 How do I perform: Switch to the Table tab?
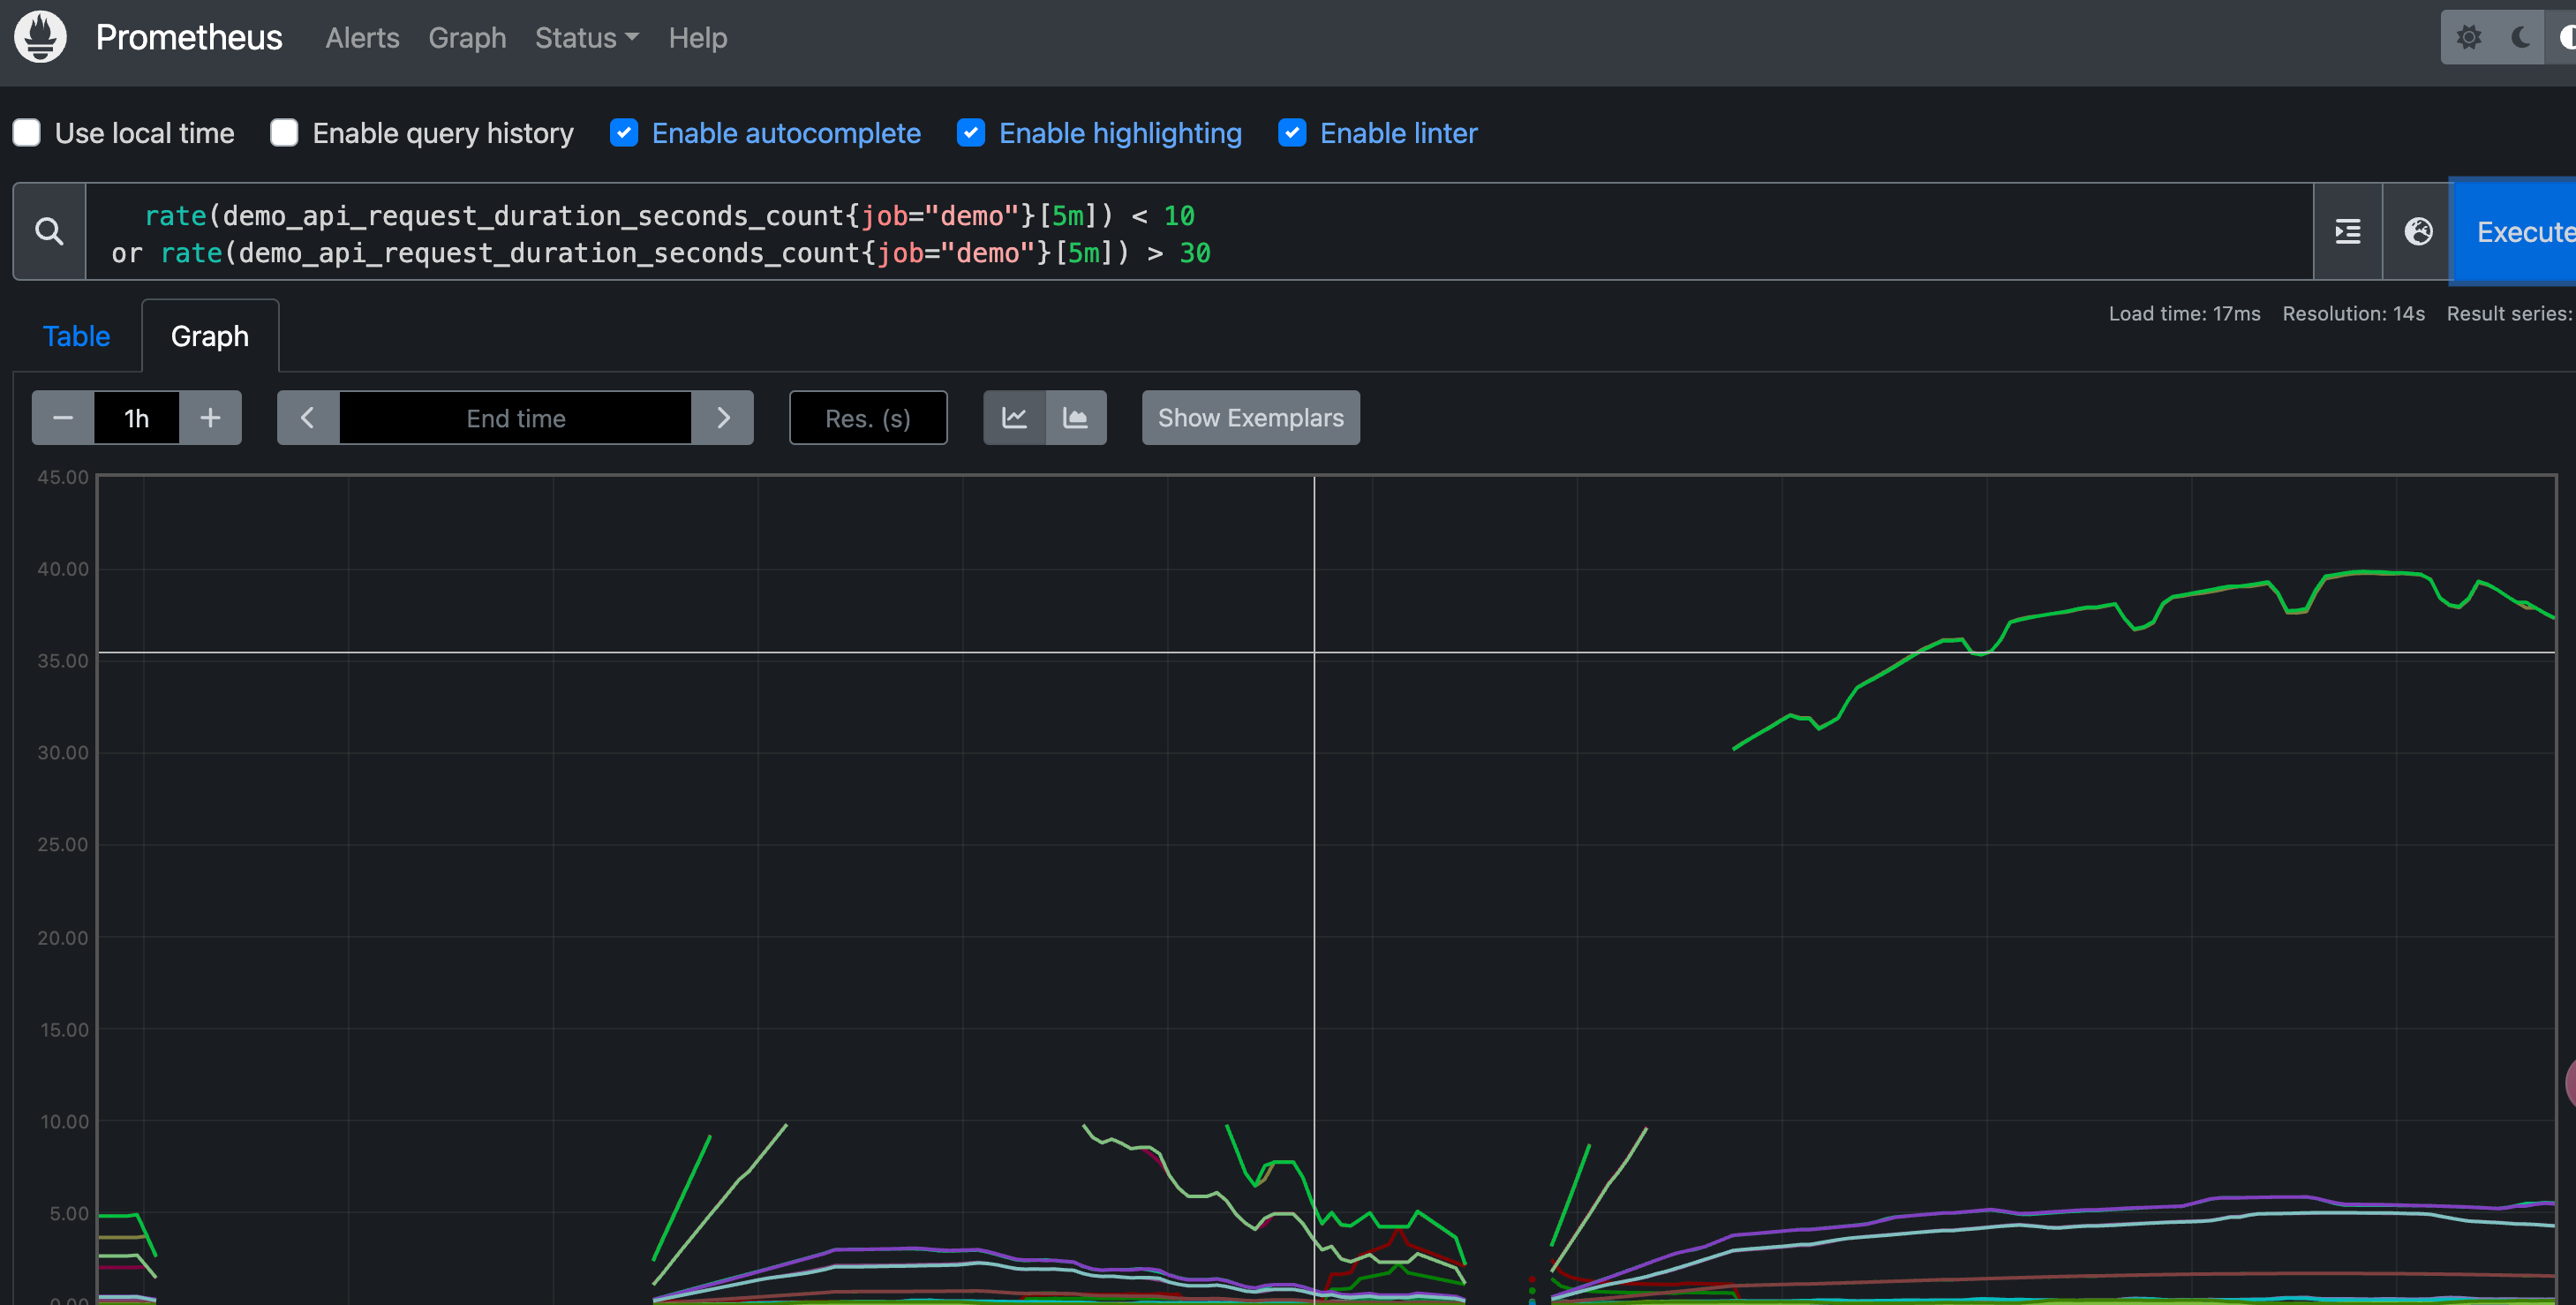tap(76, 336)
